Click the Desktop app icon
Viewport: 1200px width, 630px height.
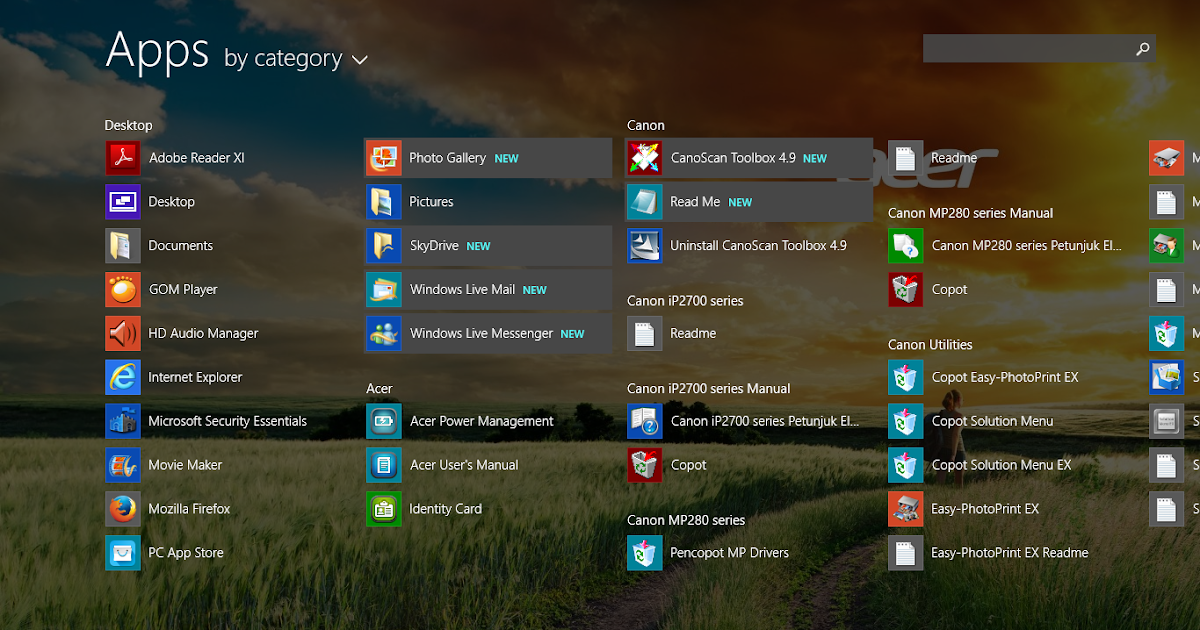(123, 202)
